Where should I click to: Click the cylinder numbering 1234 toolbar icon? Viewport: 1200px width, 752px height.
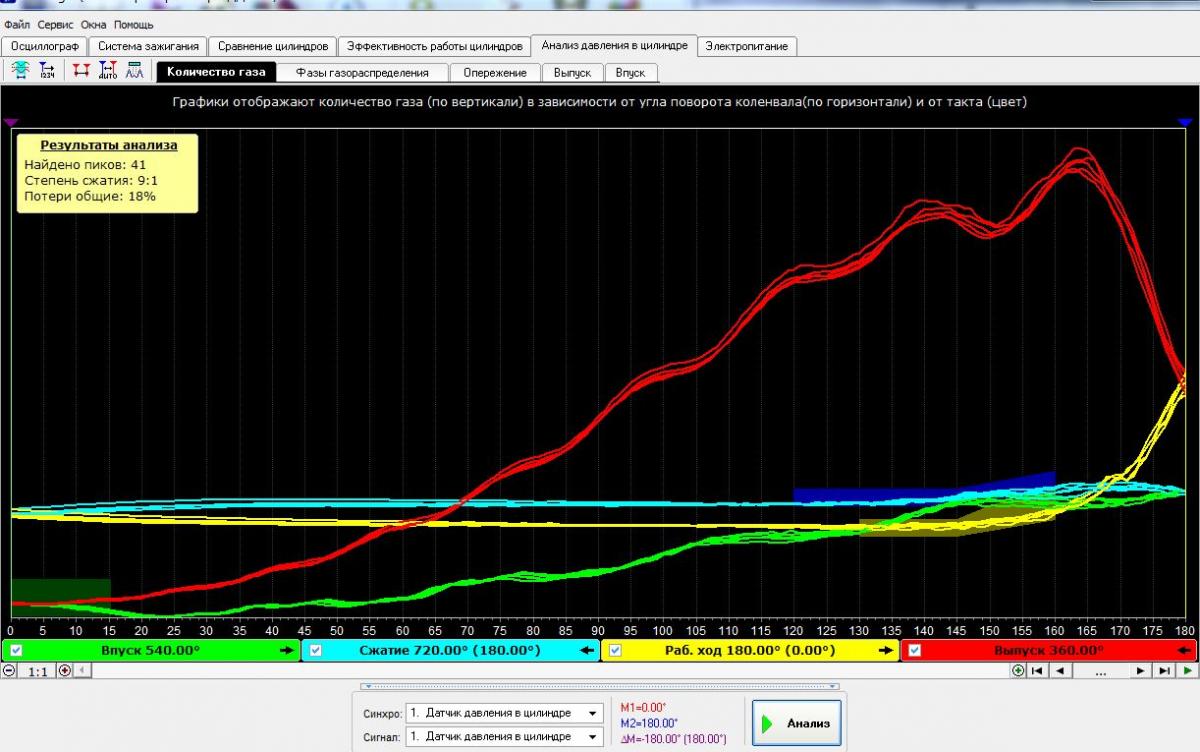pos(47,71)
